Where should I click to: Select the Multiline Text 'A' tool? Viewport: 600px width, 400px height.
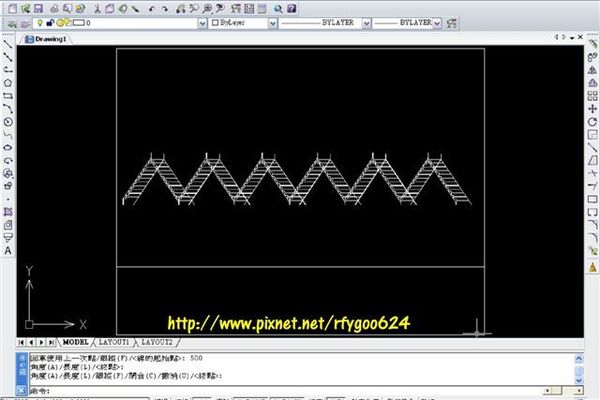point(8,251)
